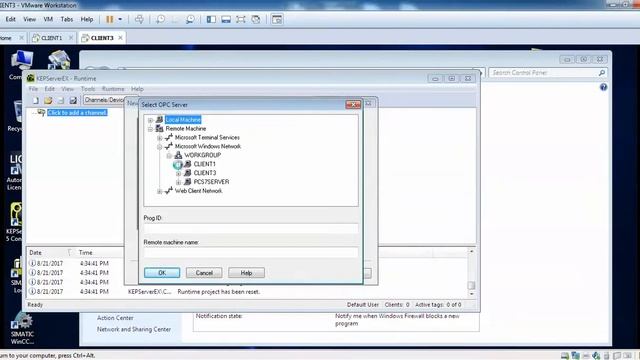Click the Open project folder icon in KEPServerEX
The height and width of the screenshot is (360, 640).
tap(48, 100)
